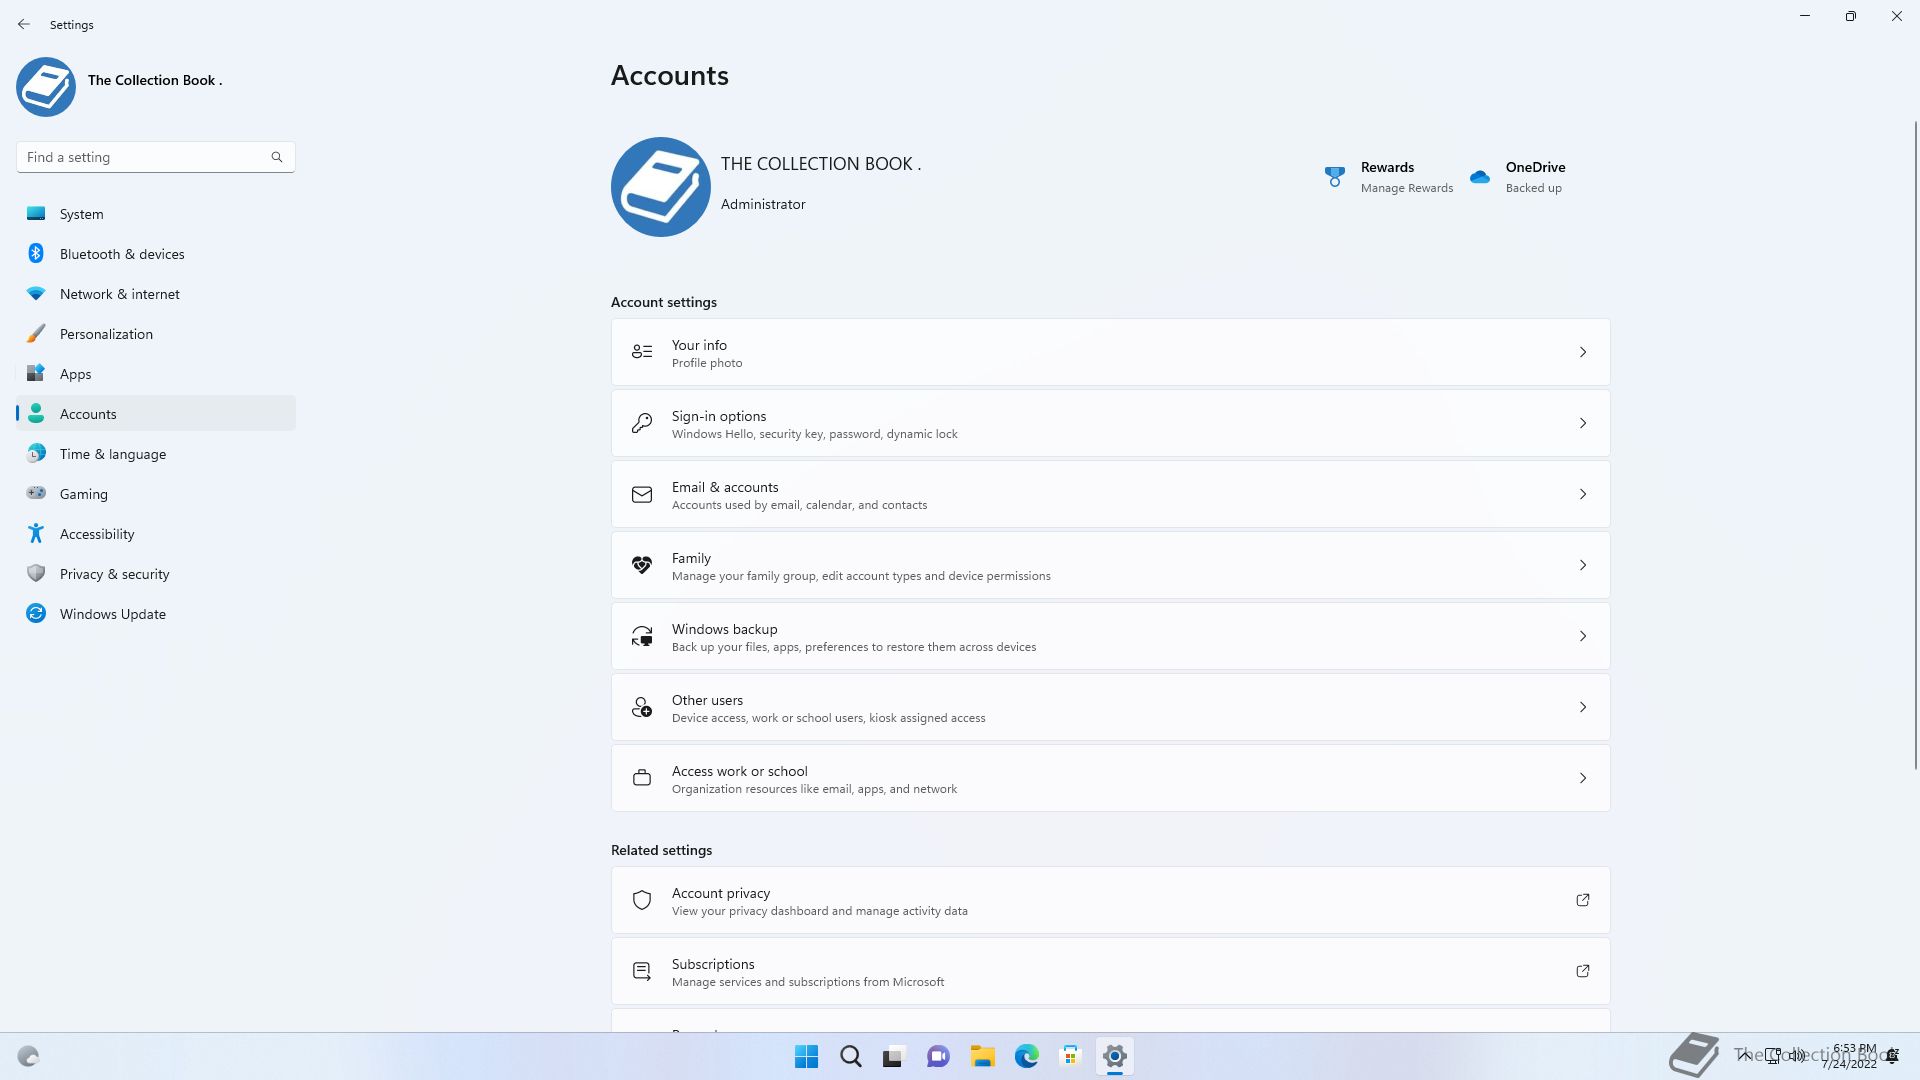1920x1080 pixels.
Task: Click the Your info icon
Action: pyautogui.click(x=642, y=352)
